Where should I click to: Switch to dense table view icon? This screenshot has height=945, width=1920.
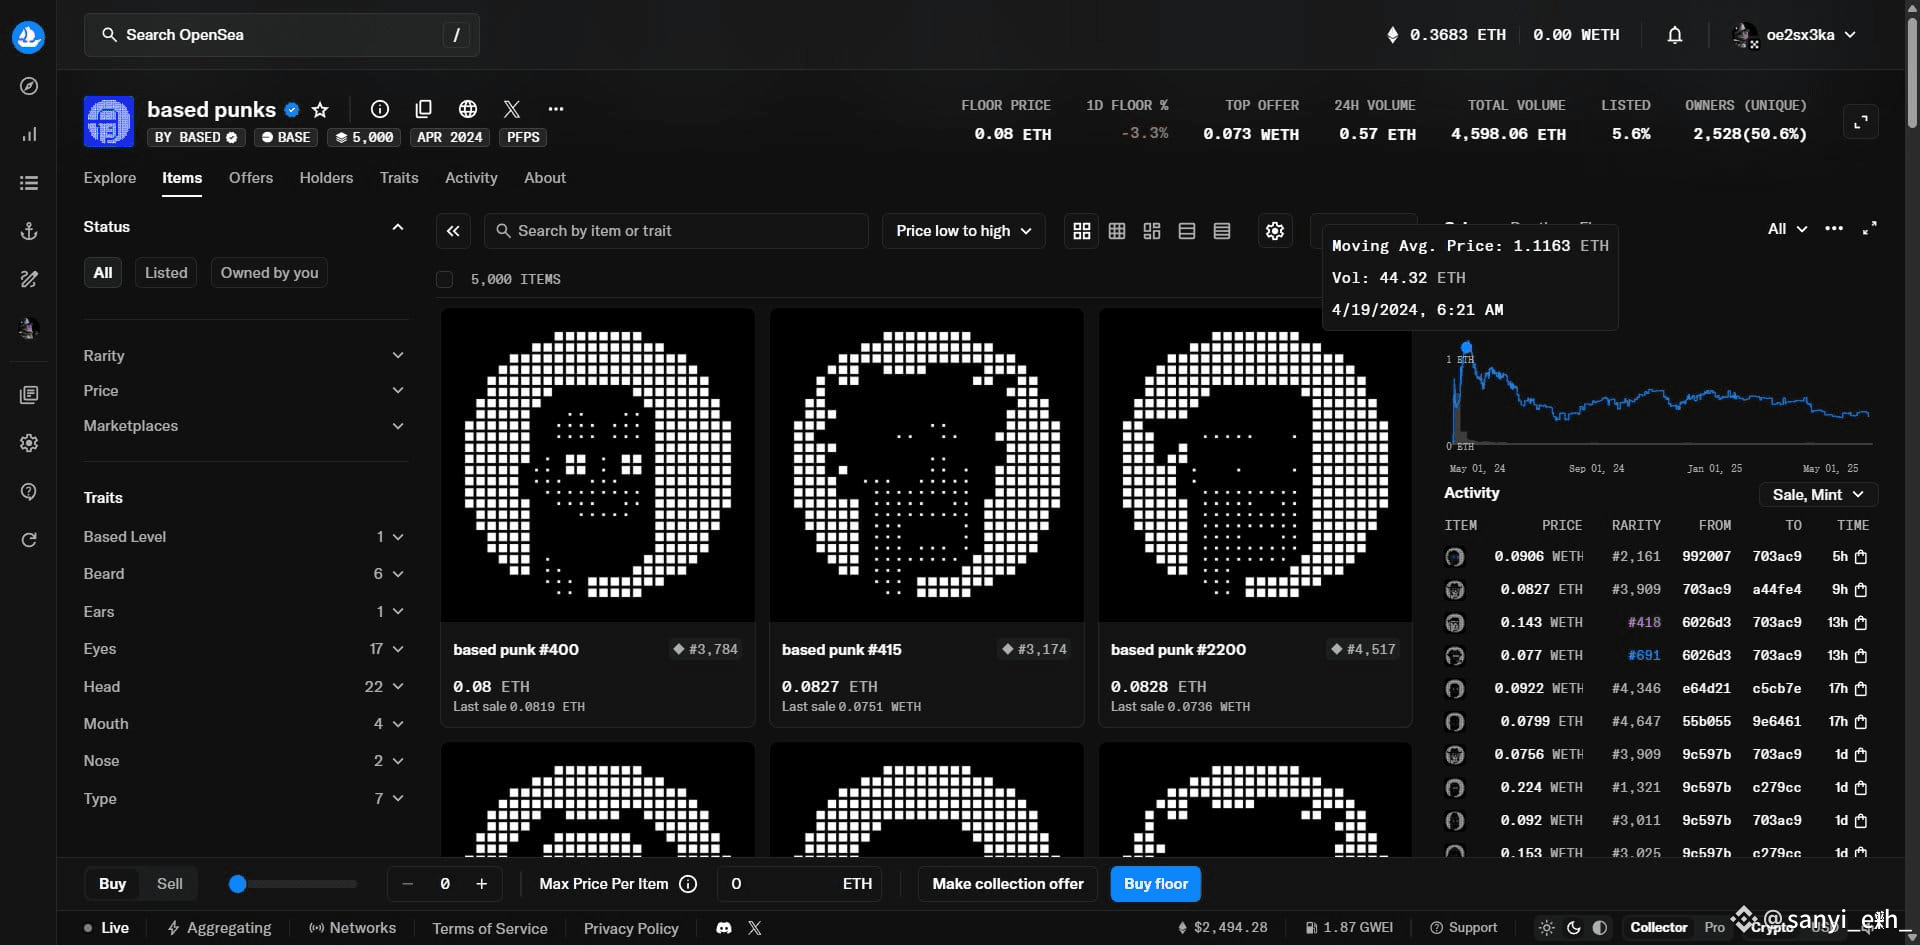pyautogui.click(x=1222, y=231)
